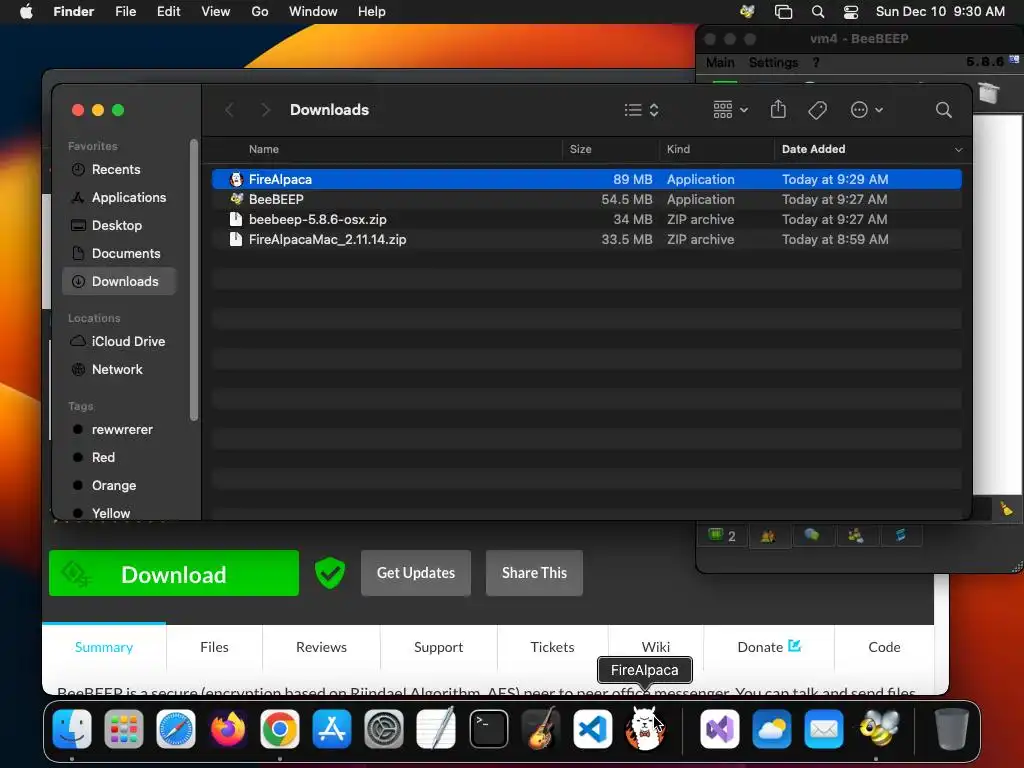
Task: Open Firefox from the Dock
Action: click(227, 729)
